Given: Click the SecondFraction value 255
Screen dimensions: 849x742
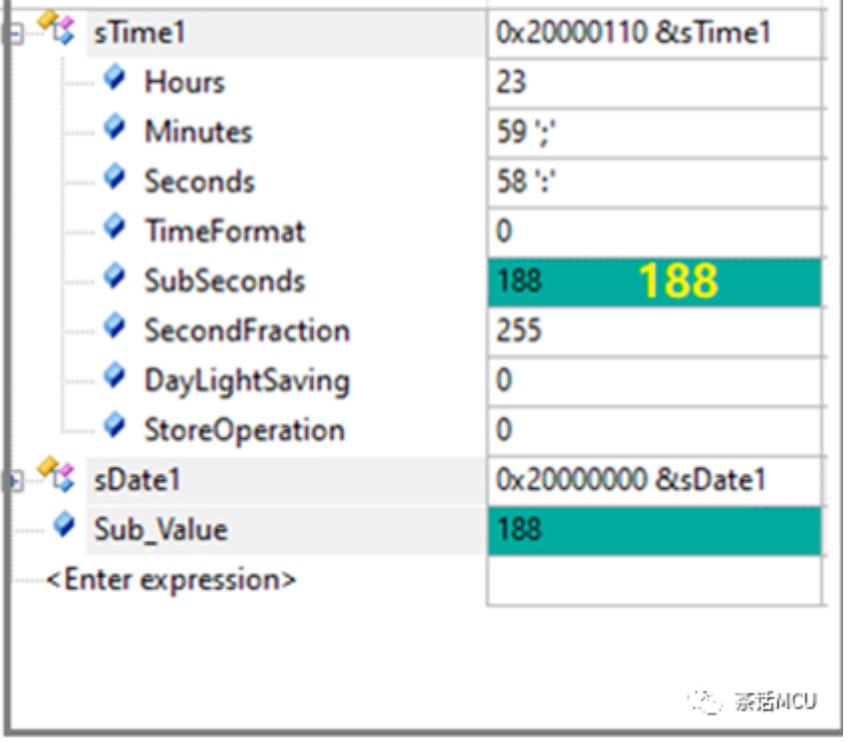Looking at the screenshot, I should pos(519,331).
